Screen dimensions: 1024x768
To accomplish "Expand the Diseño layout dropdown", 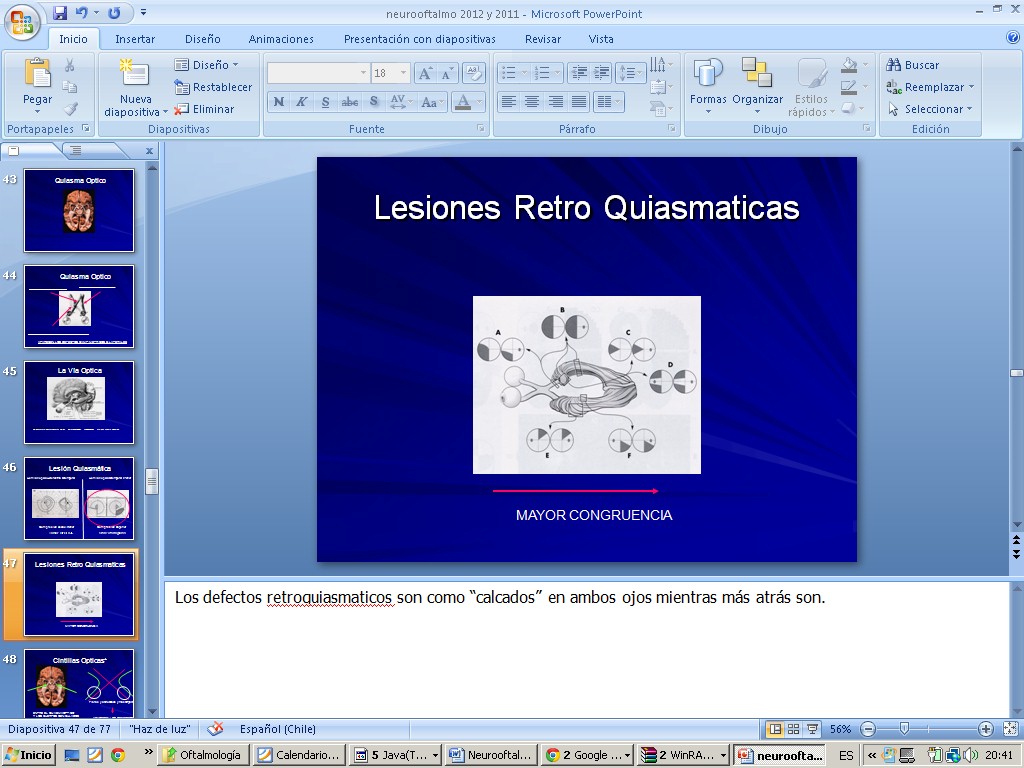I will click(211, 65).
